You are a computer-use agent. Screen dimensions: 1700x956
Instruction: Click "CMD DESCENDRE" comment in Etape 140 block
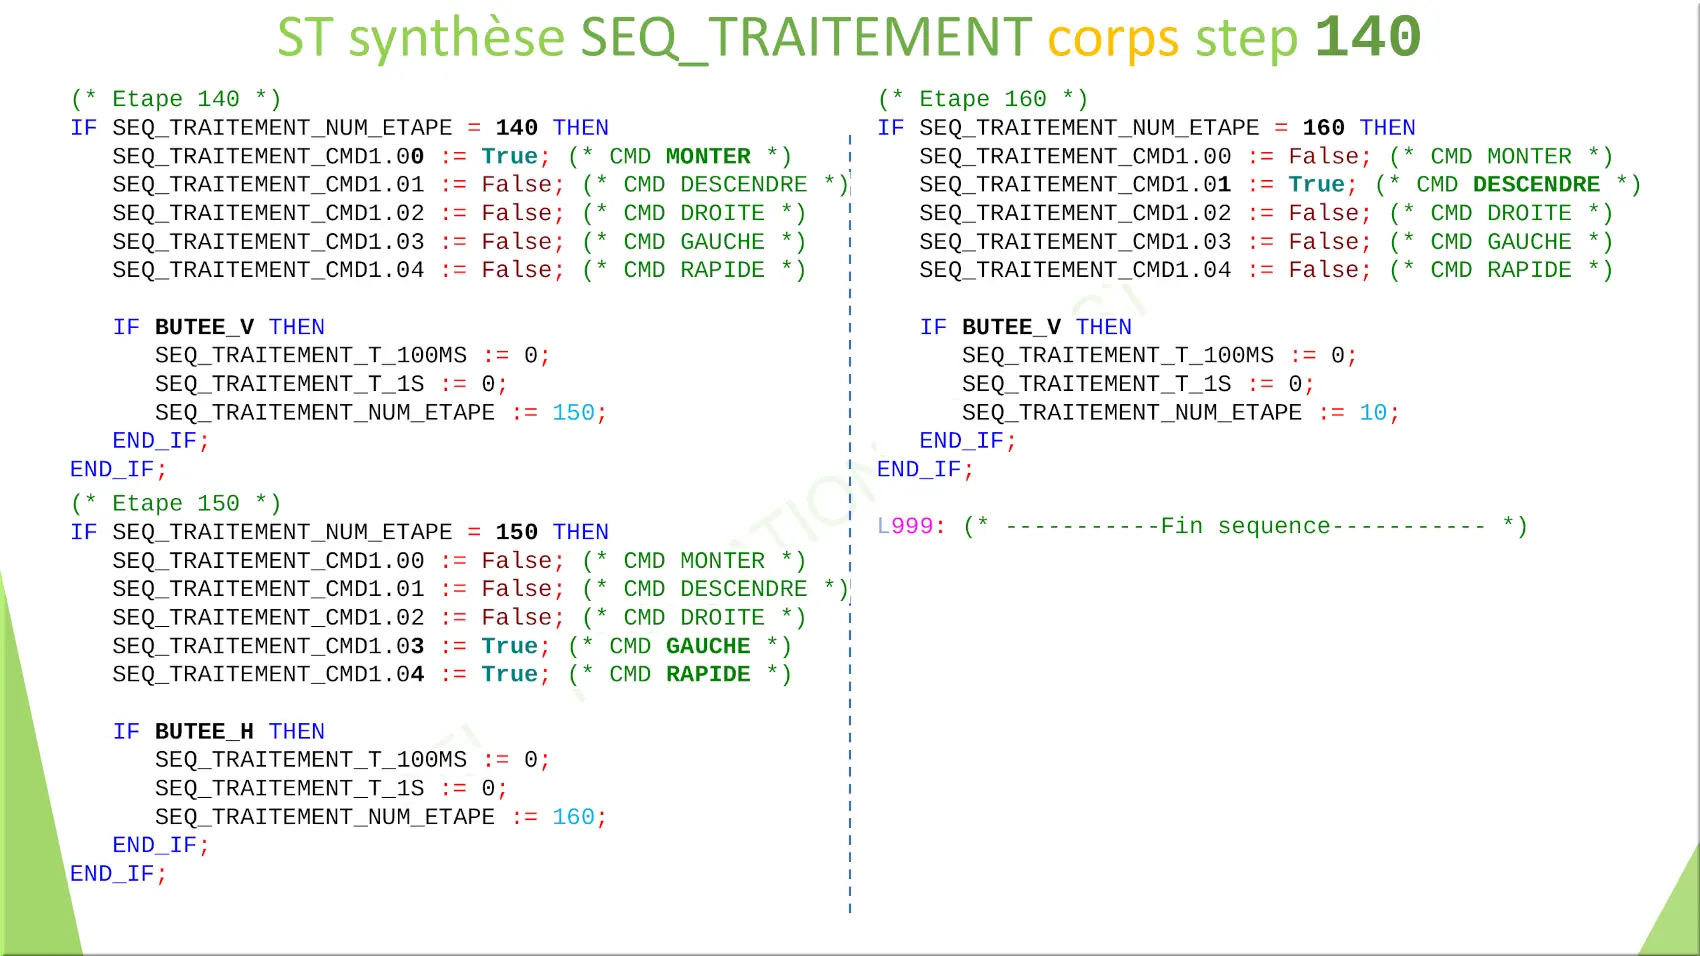tap(715, 184)
